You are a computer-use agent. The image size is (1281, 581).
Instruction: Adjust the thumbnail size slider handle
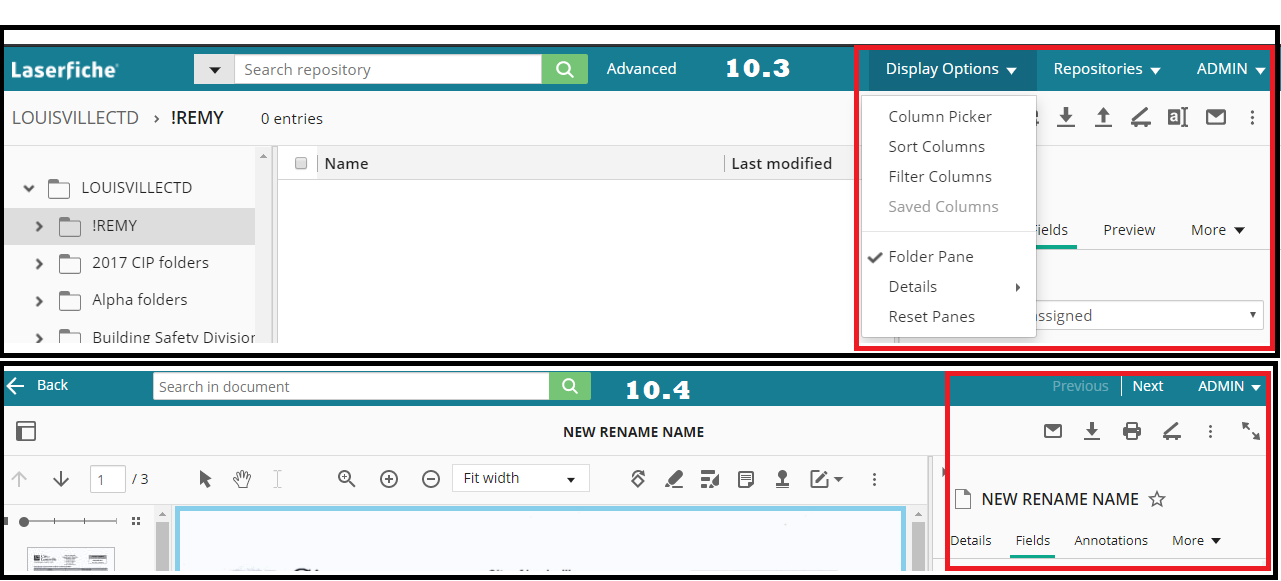tap(23, 521)
